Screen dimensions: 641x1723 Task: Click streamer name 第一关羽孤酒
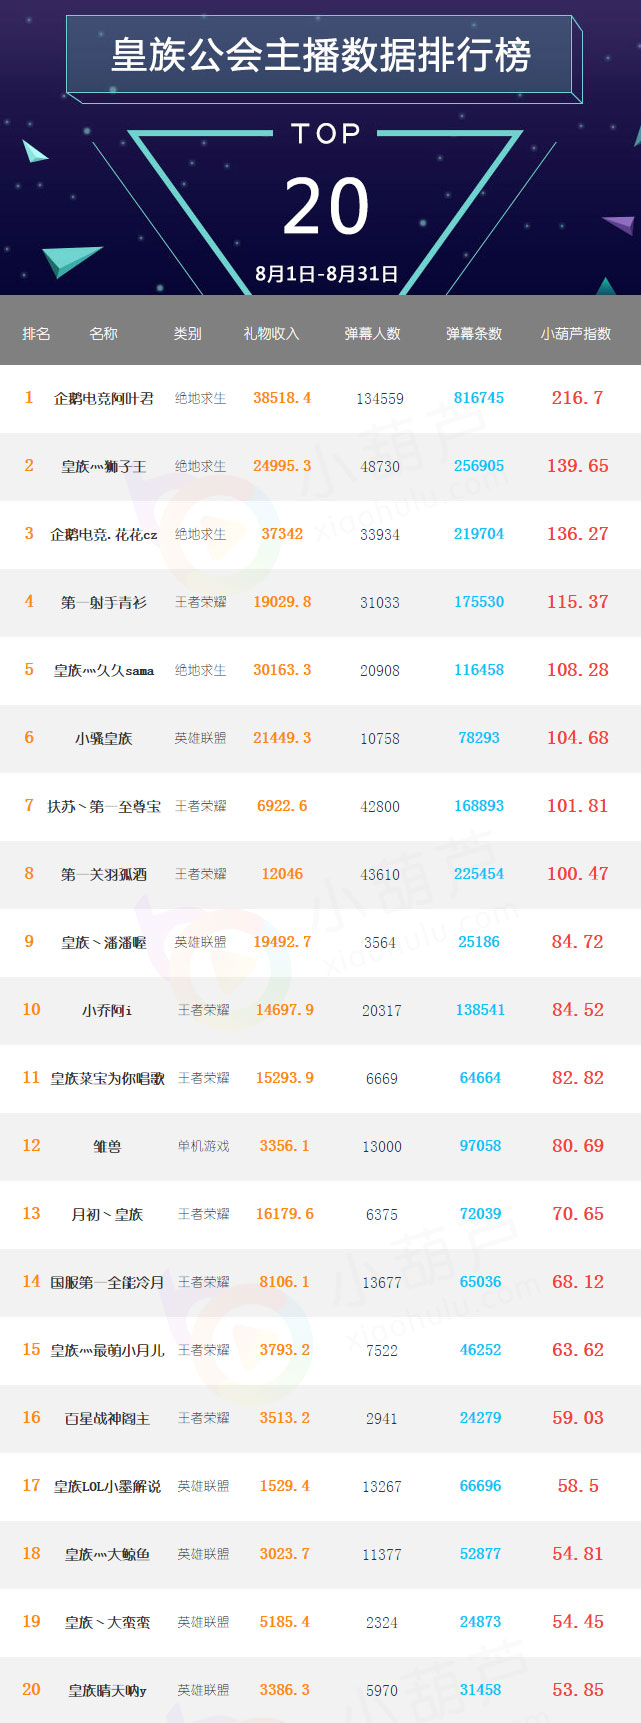click(x=104, y=875)
